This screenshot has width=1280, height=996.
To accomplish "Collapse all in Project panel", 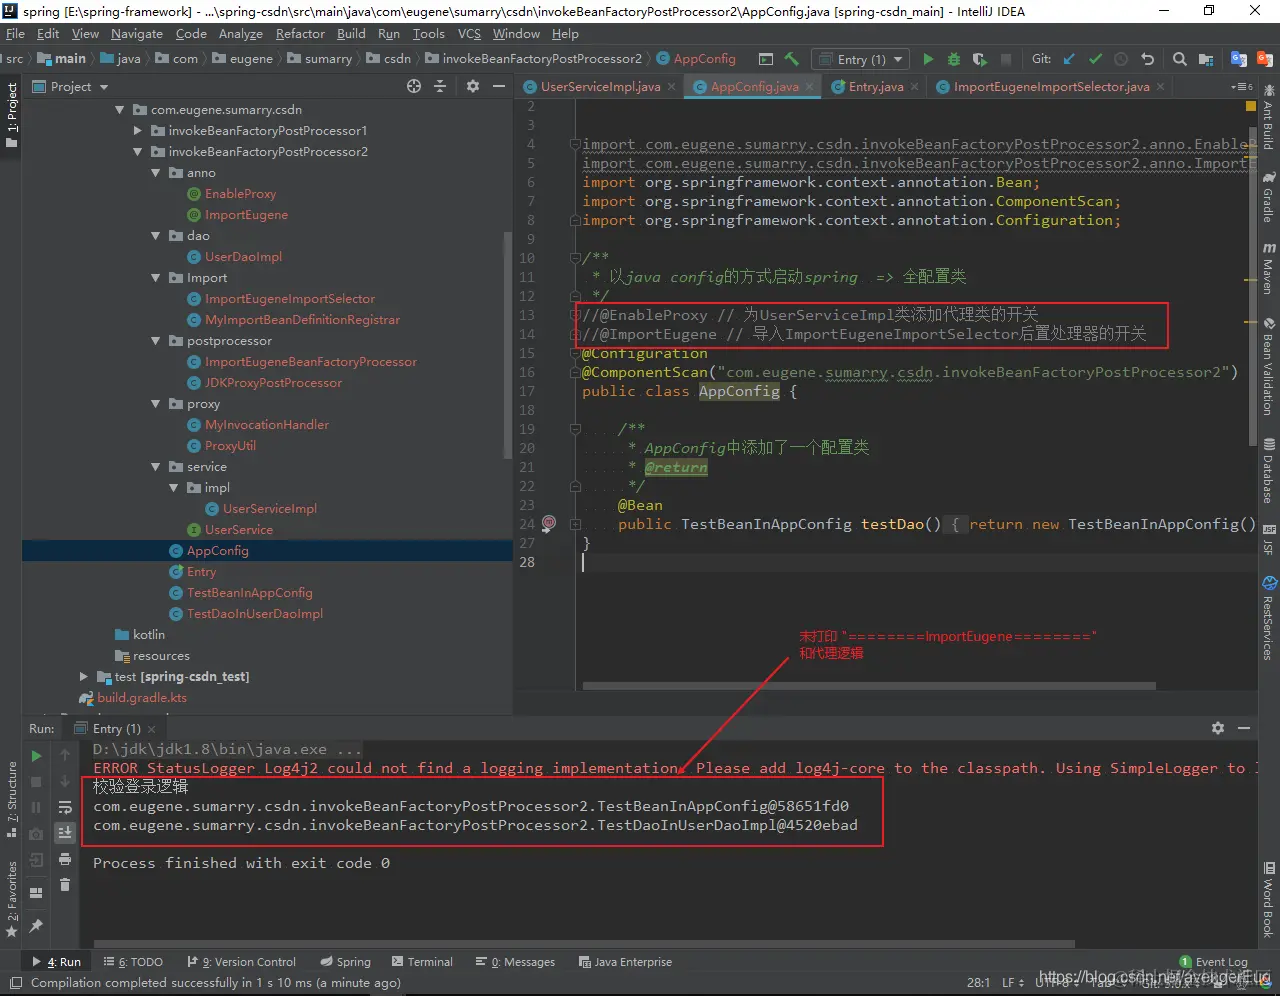I will [x=440, y=87].
